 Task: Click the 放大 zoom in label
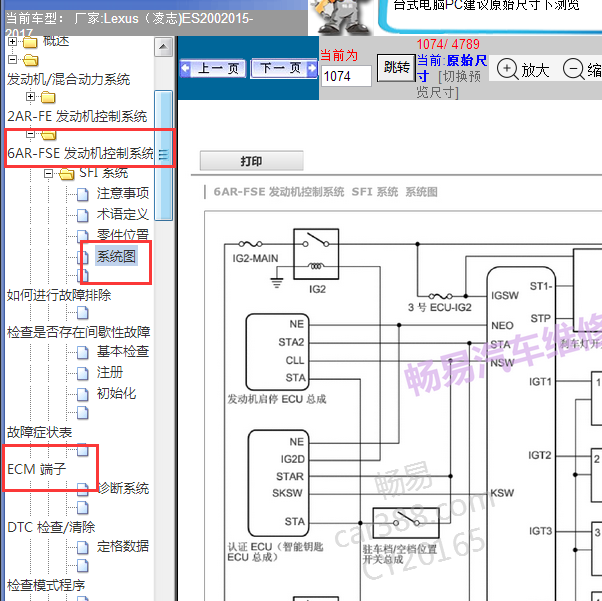click(535, 70)
